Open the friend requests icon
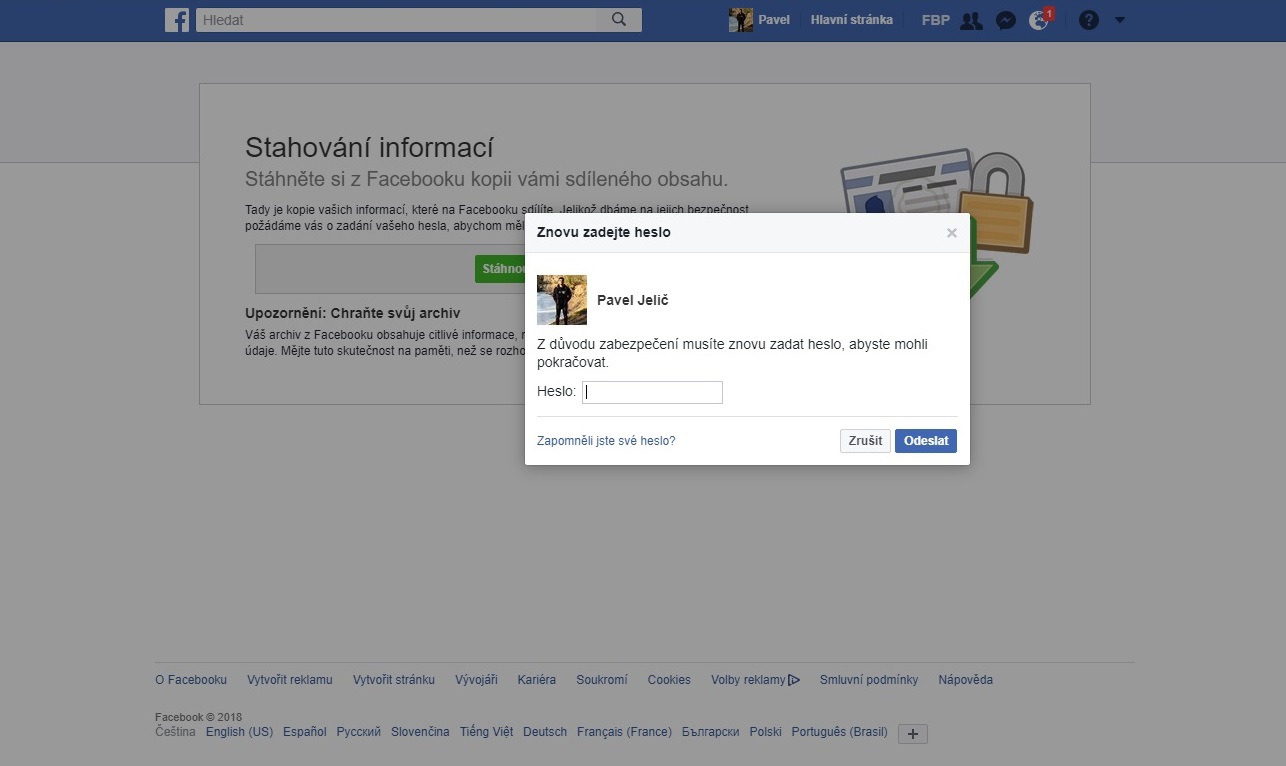 tap(970, 20)
